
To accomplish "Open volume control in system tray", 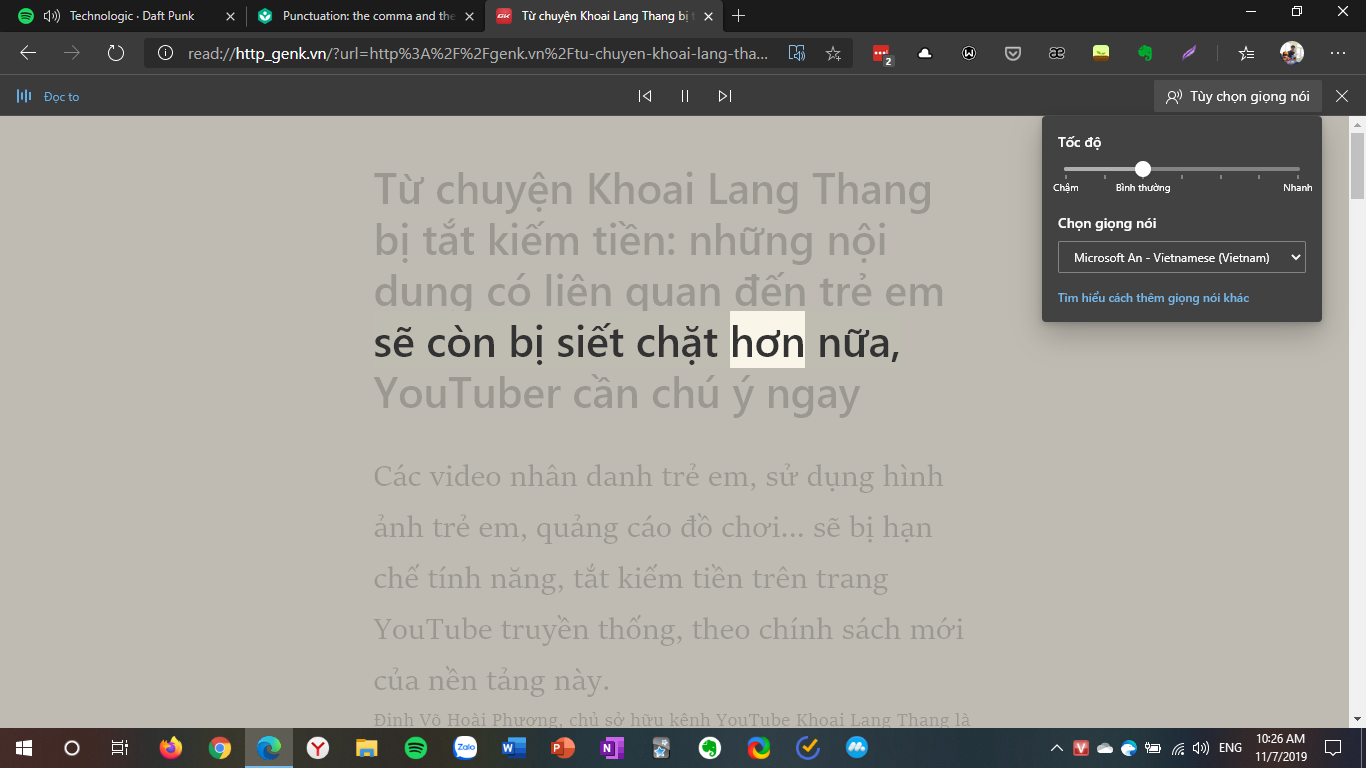I will 1201,748.
